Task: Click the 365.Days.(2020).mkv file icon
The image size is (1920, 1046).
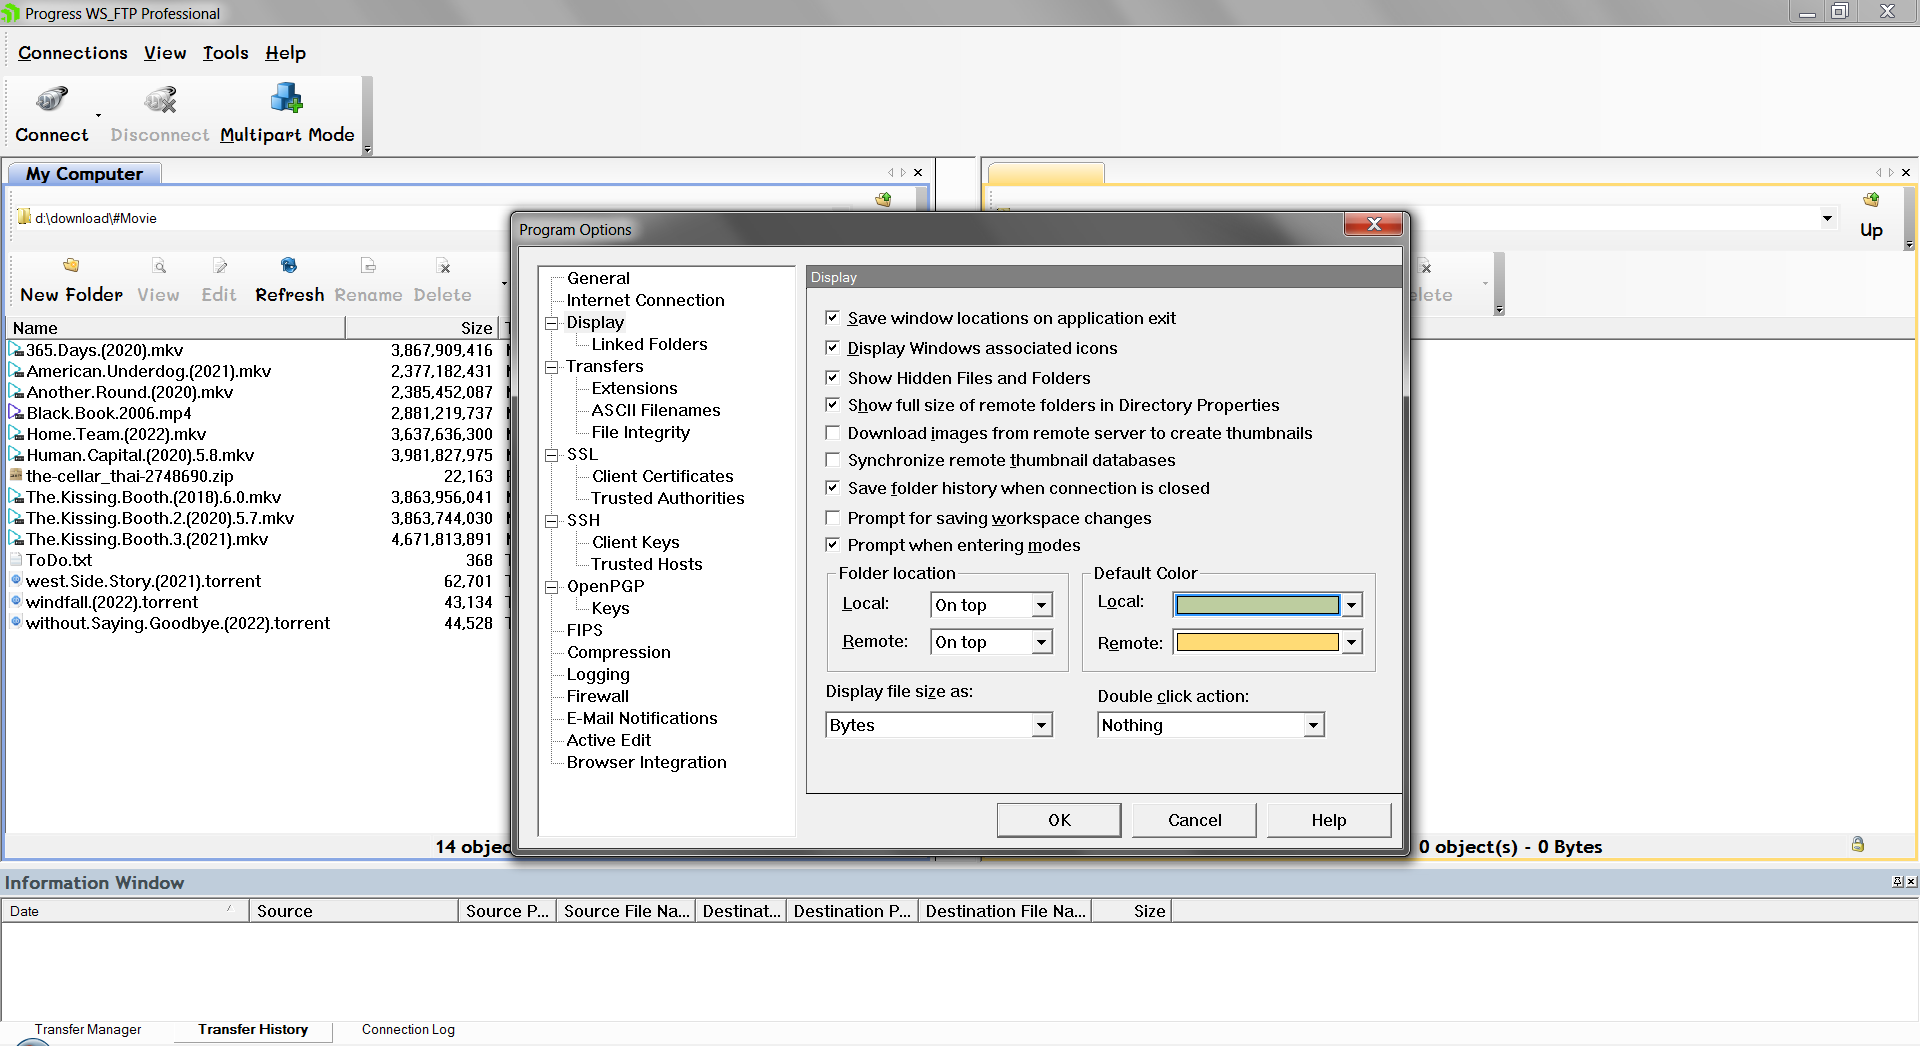Action: [x=16, y=350]
